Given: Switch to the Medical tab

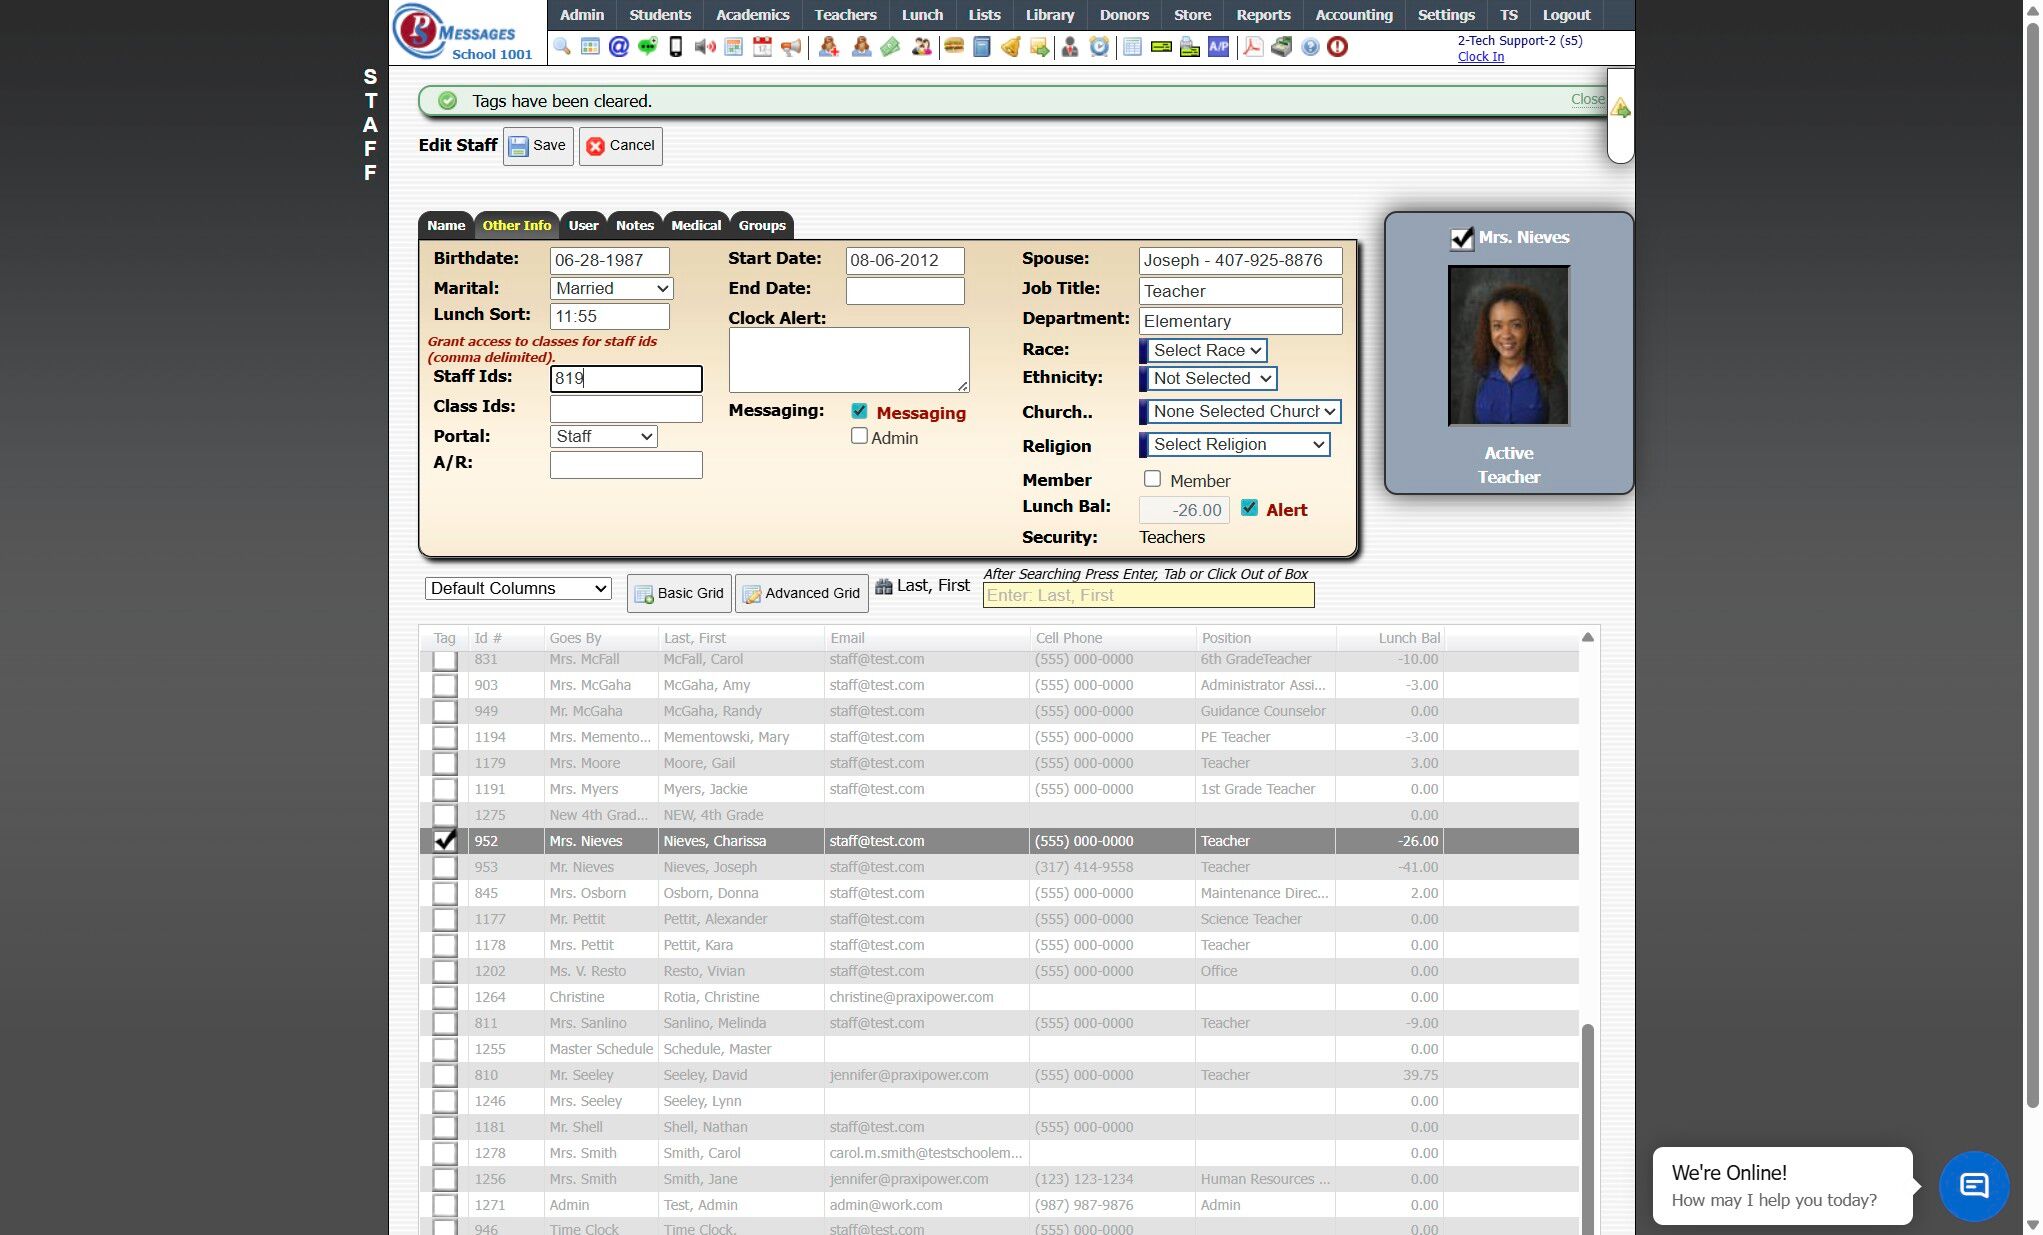Looking at the screenshot, I should click(695, 225).
